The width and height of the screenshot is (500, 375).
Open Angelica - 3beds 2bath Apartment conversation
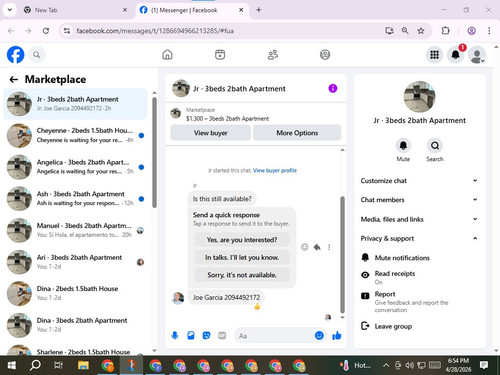coord(76,167)
